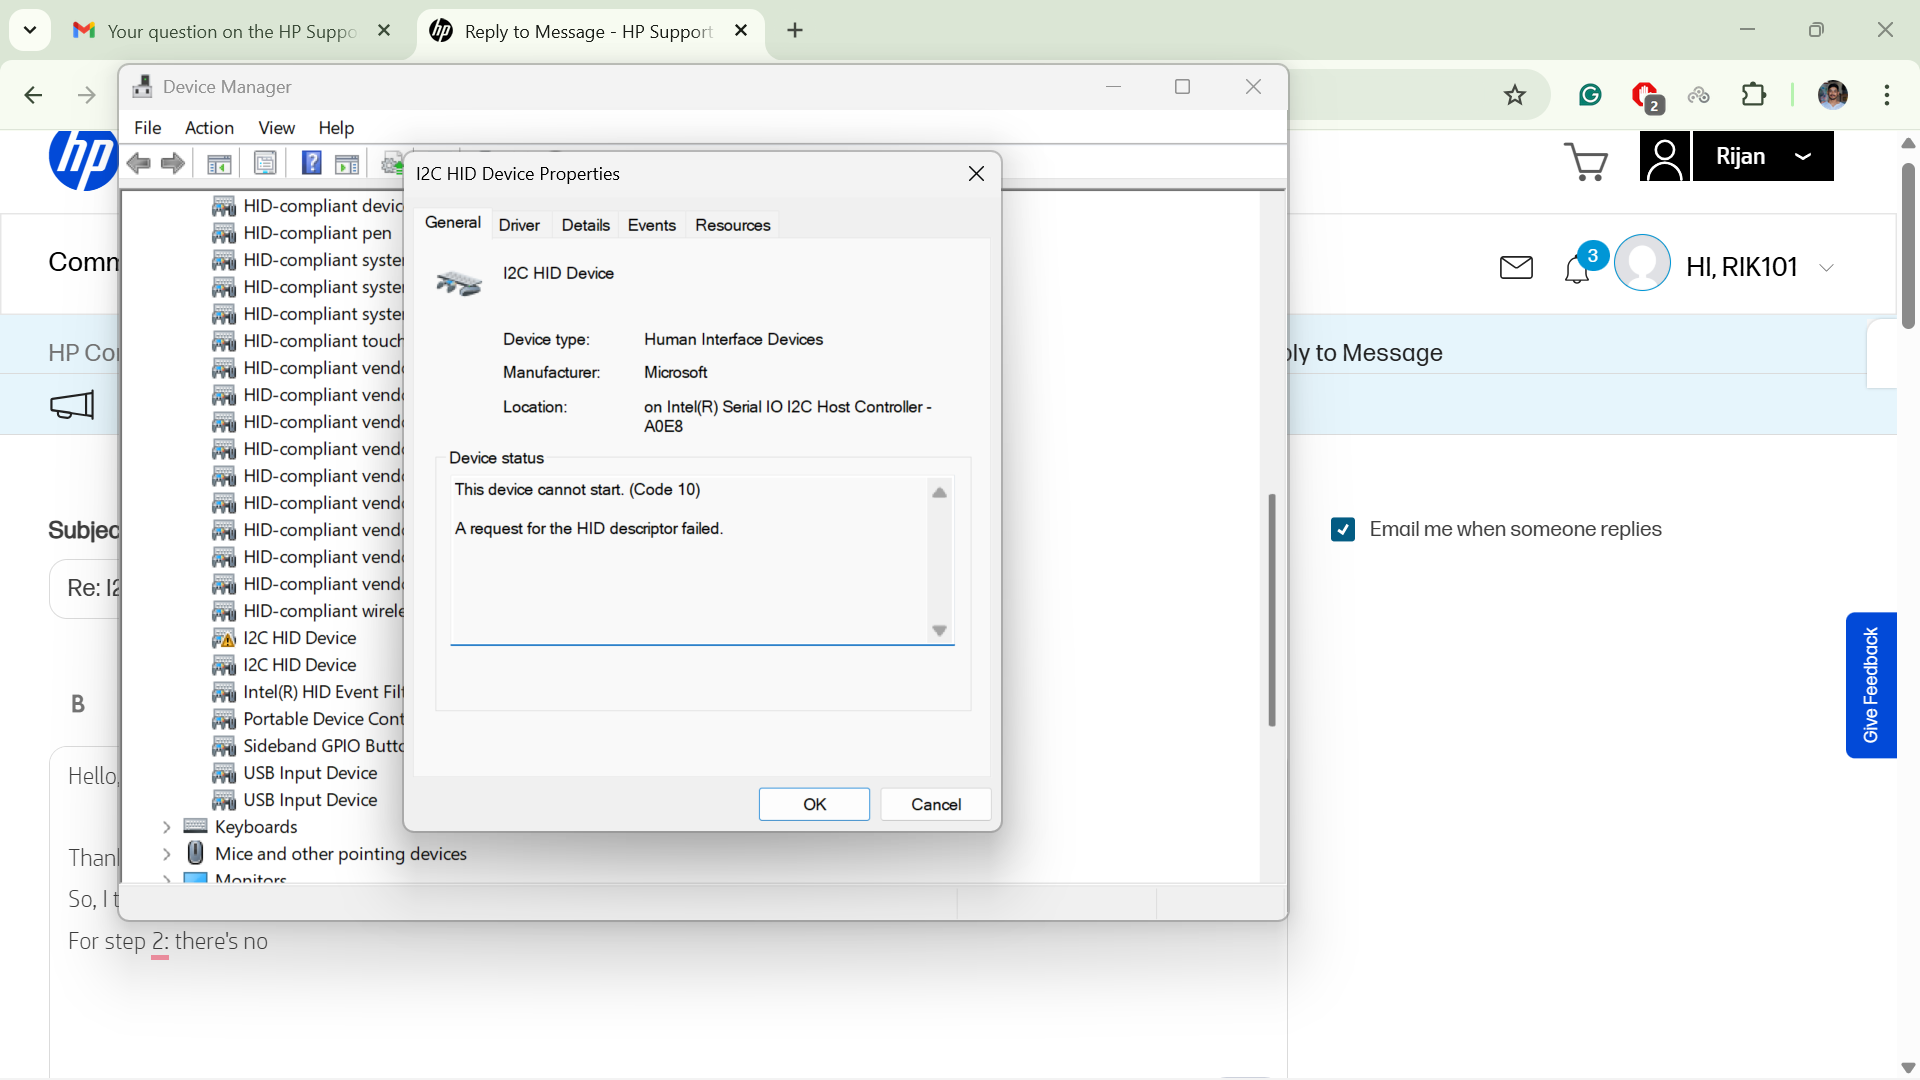Switch to the Driver tab

[519, 225]
